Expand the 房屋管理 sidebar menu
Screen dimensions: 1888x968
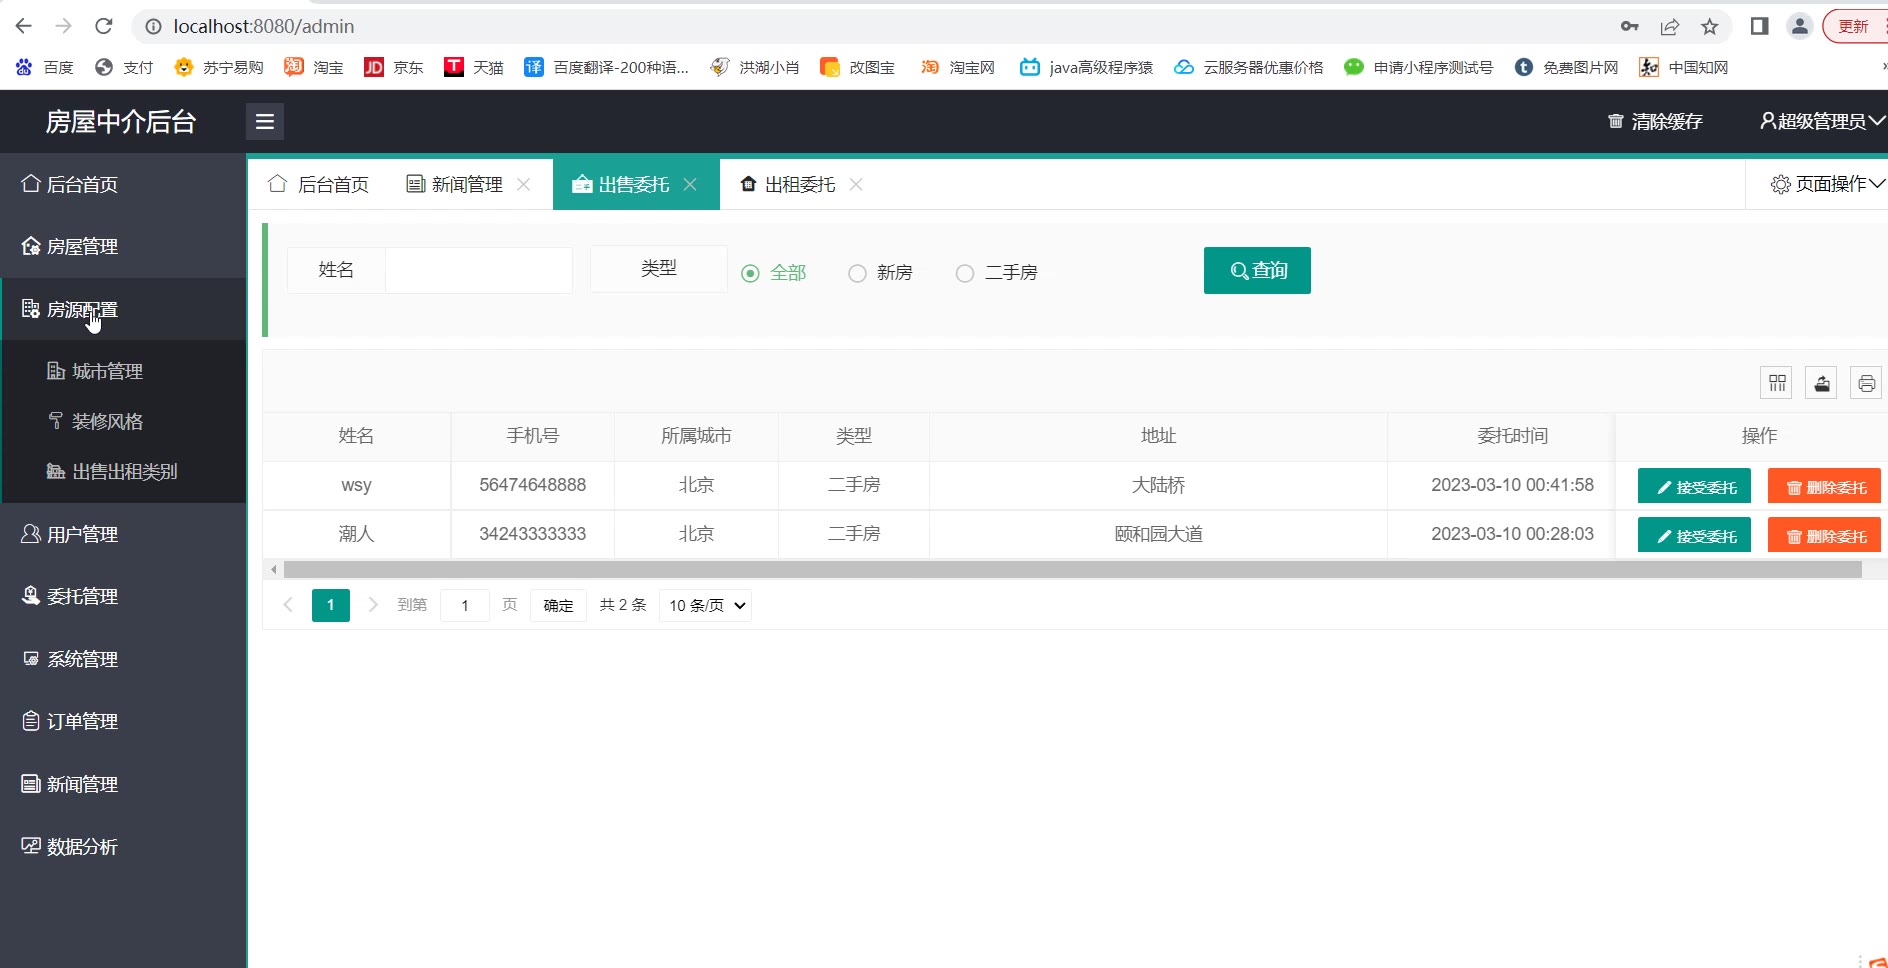[123, 247]
